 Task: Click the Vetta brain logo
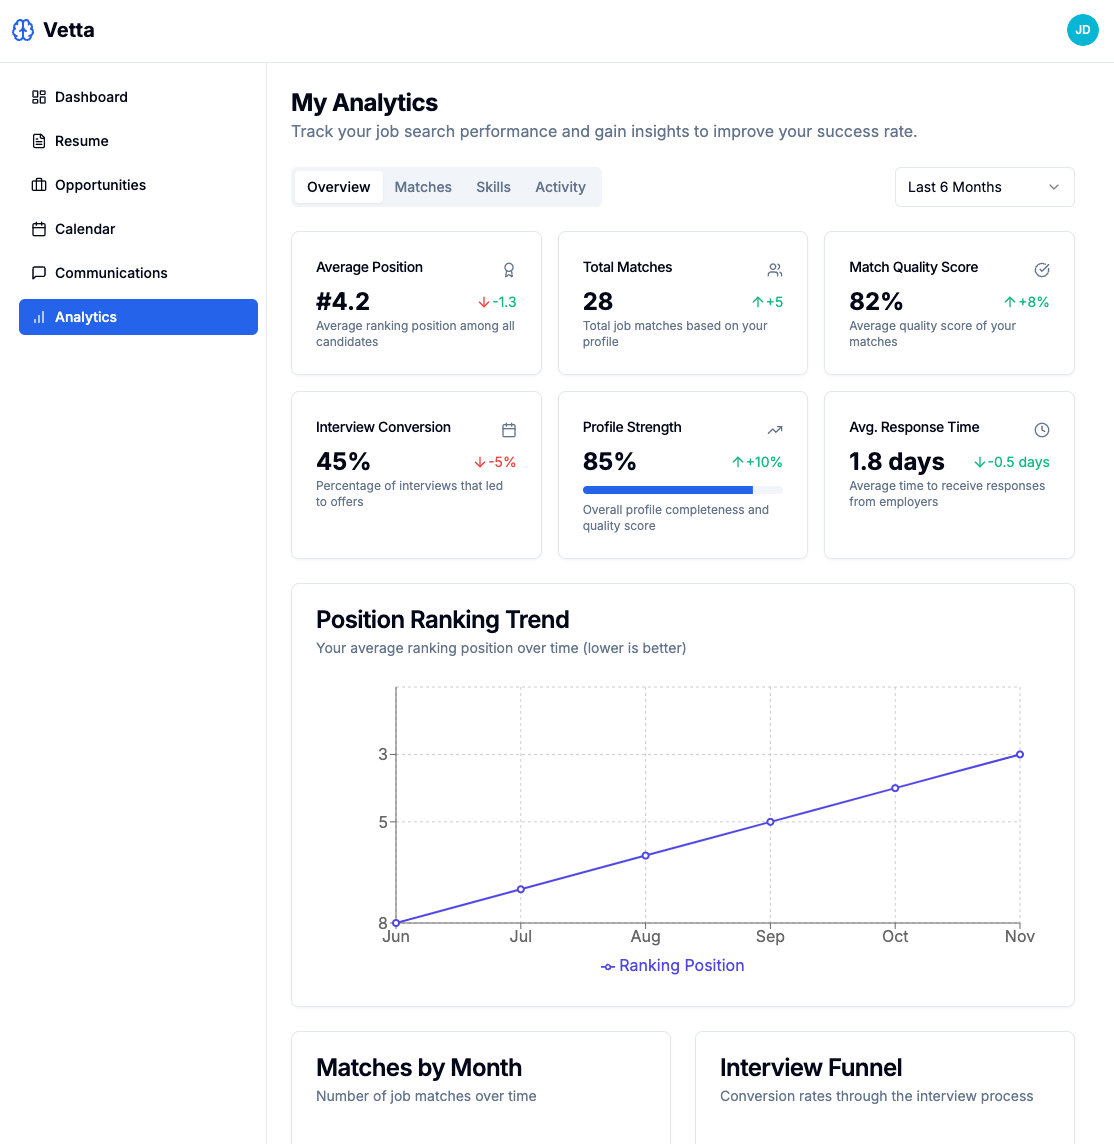coord(22,30)
